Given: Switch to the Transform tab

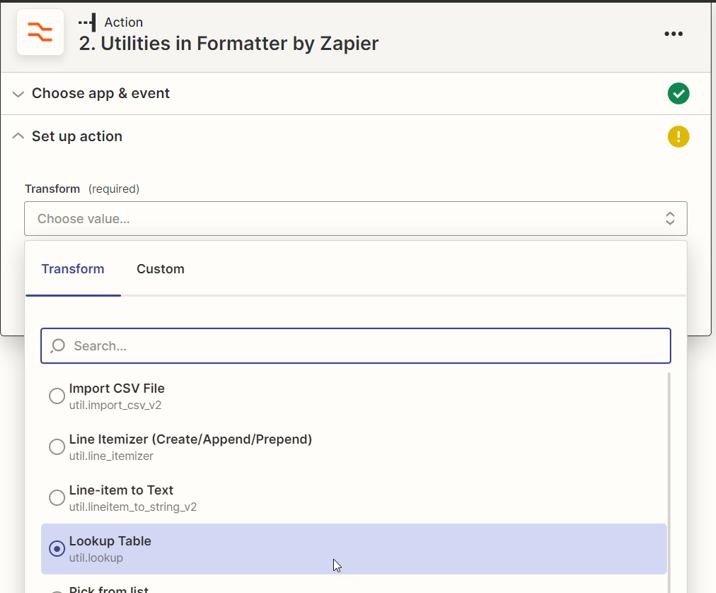Looking at the screenshot, I should 73,269.
